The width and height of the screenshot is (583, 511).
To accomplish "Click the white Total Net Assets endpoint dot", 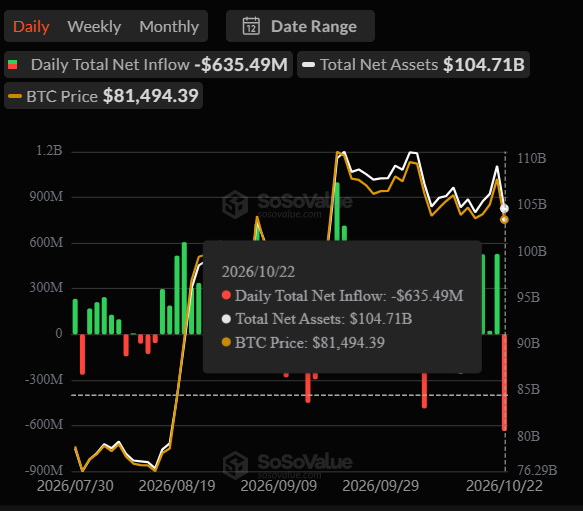I will 504,209.
